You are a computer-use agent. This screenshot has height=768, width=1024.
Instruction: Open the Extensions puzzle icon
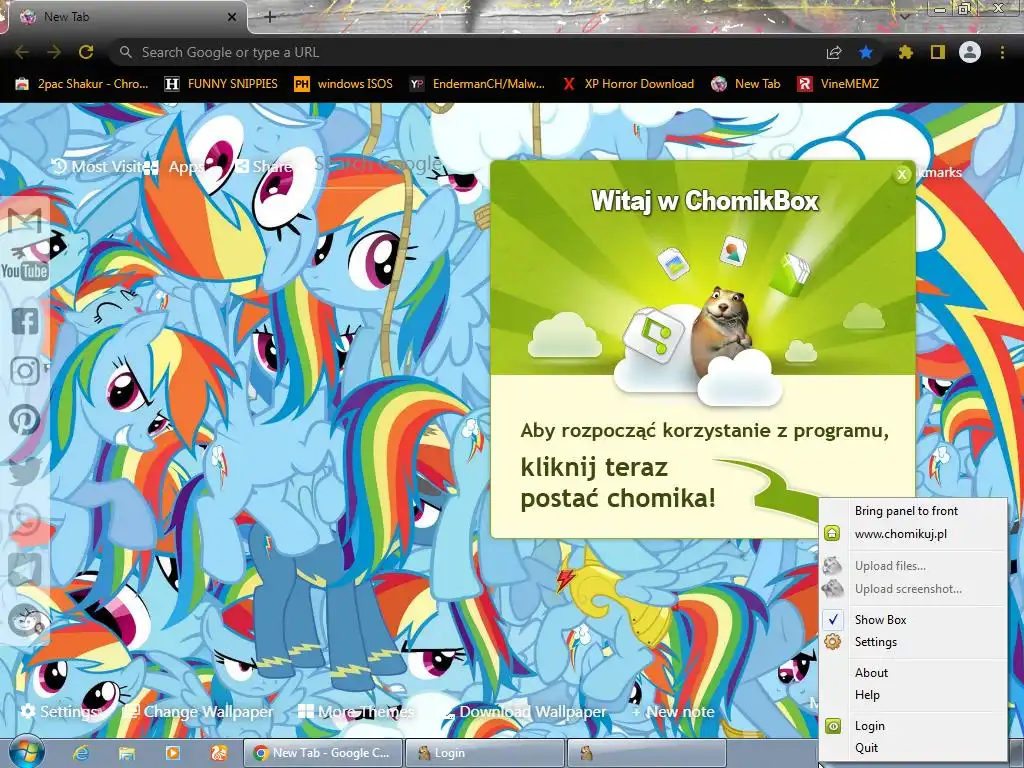[905, 52]
